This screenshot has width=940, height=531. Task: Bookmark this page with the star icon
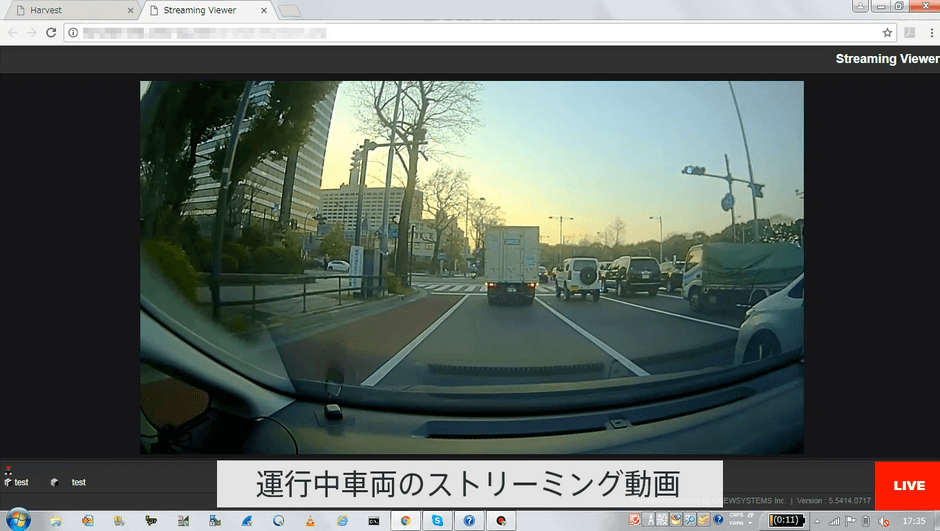click(x=887, y=32)
